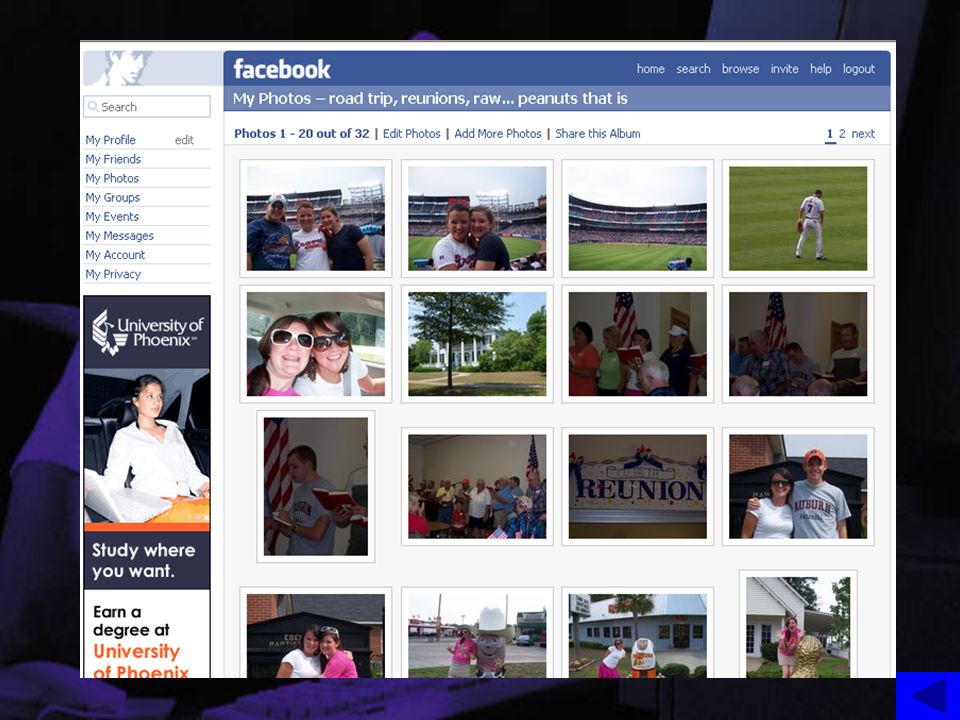Go to My Profile

coord(110,140)
